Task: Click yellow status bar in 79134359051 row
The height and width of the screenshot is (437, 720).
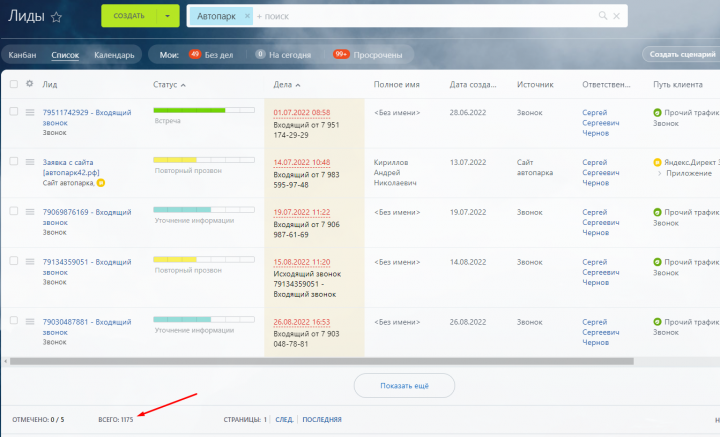Action: pyautogui.click(x=204, y=259)
